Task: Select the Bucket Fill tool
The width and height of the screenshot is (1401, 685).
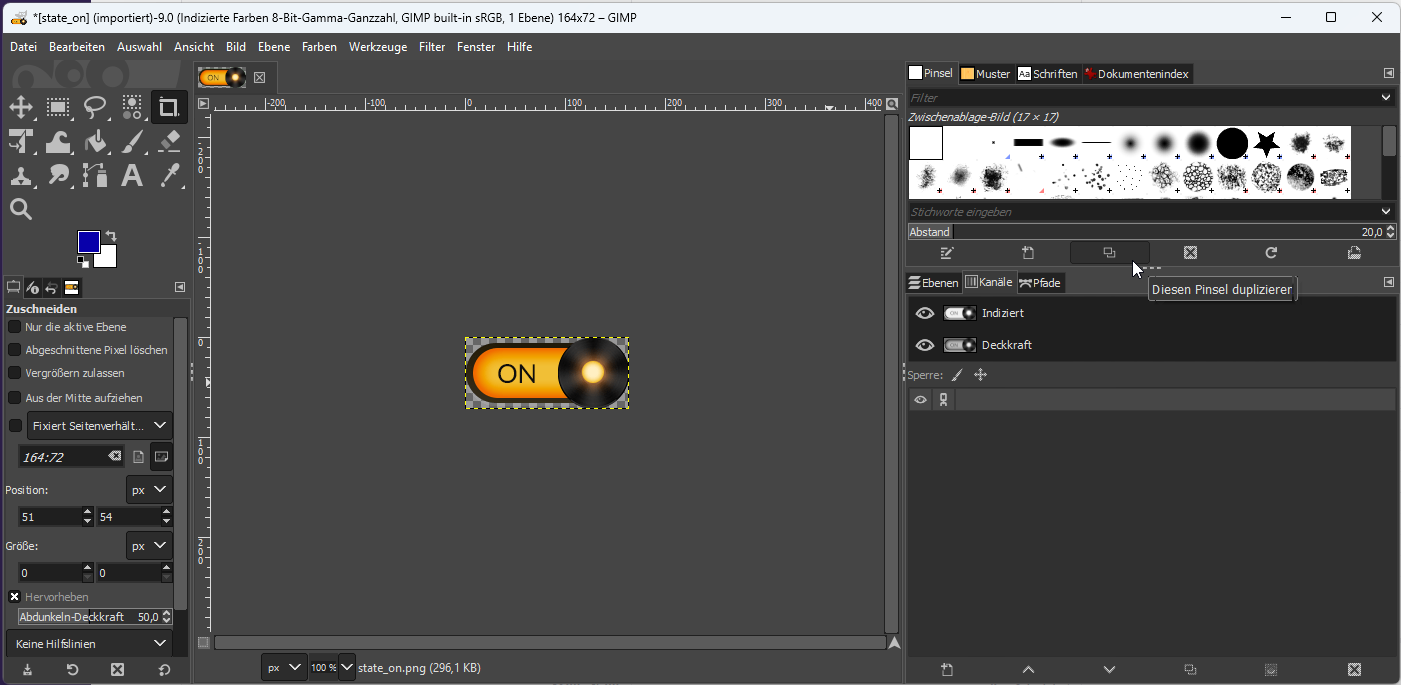Action: coord(95,142)
